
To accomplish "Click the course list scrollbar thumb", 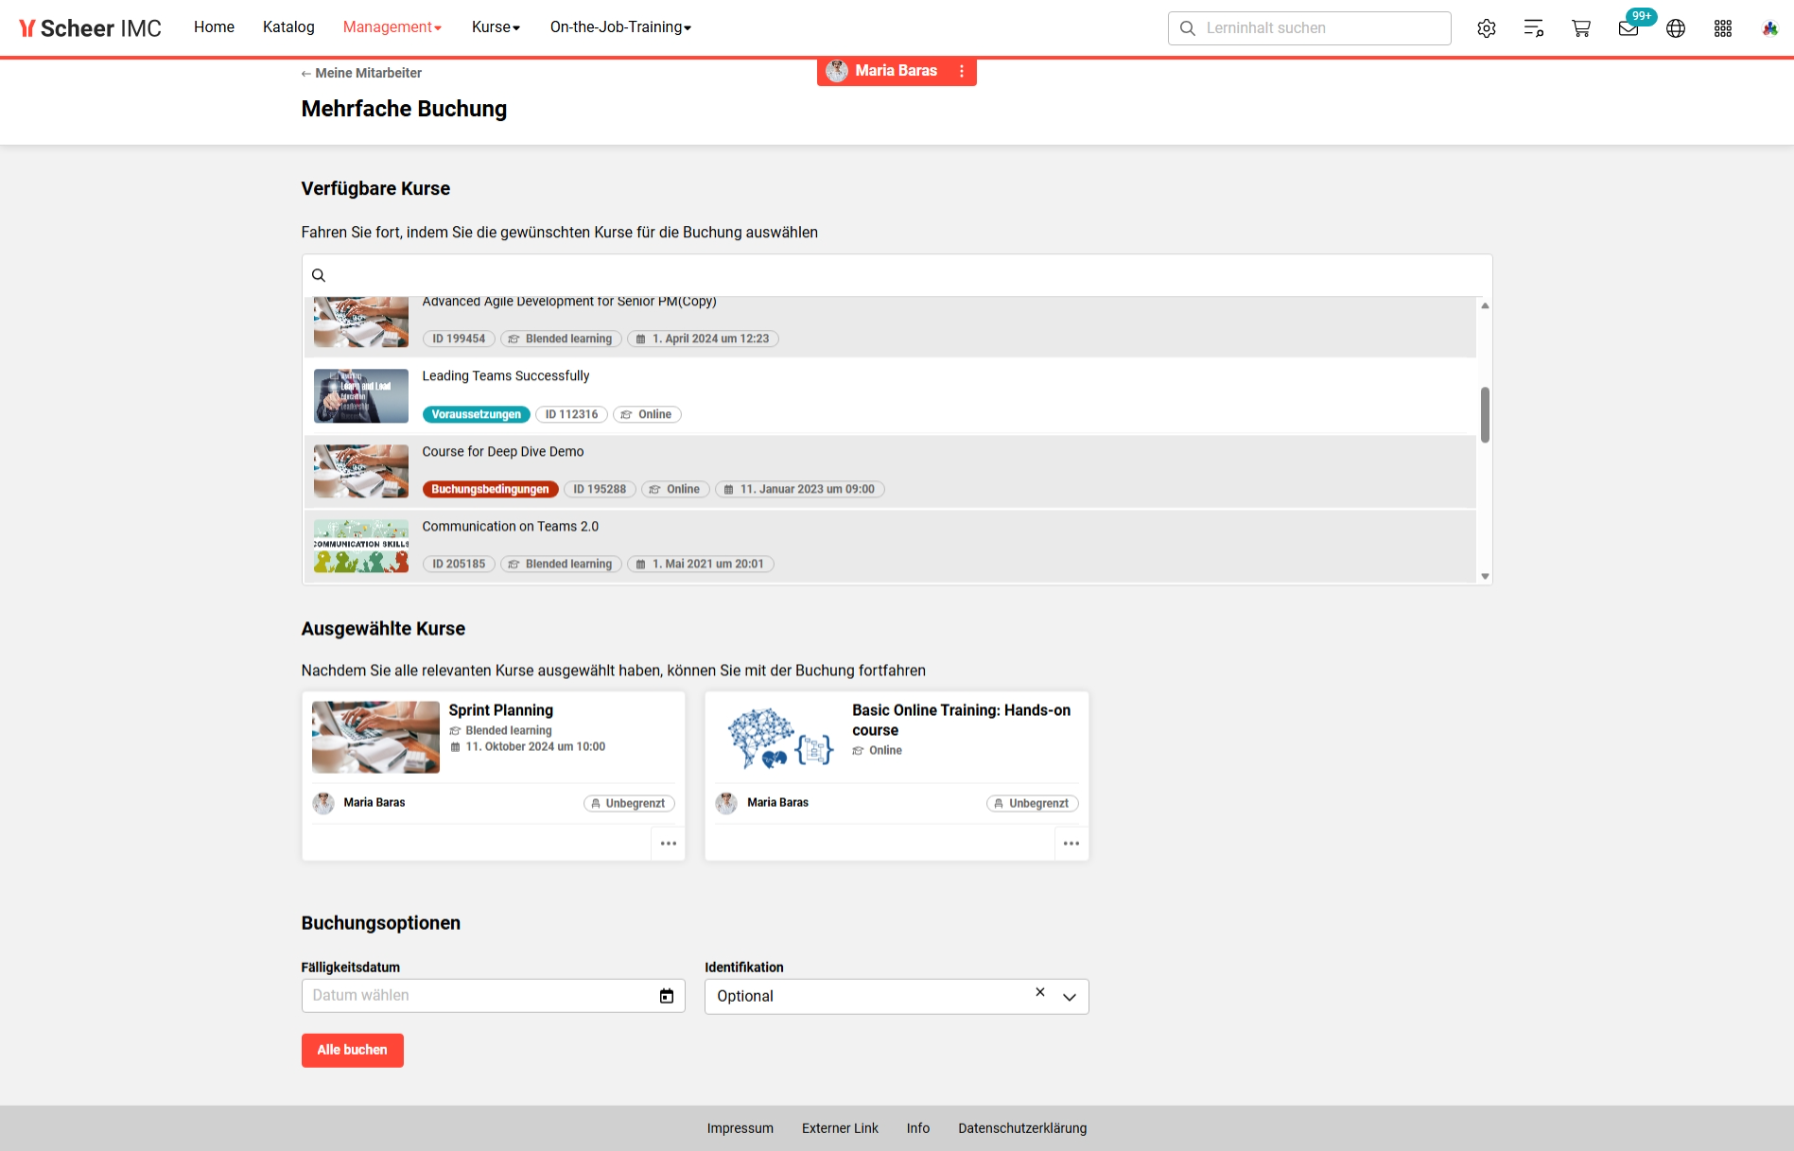I will pos(1485,415).
